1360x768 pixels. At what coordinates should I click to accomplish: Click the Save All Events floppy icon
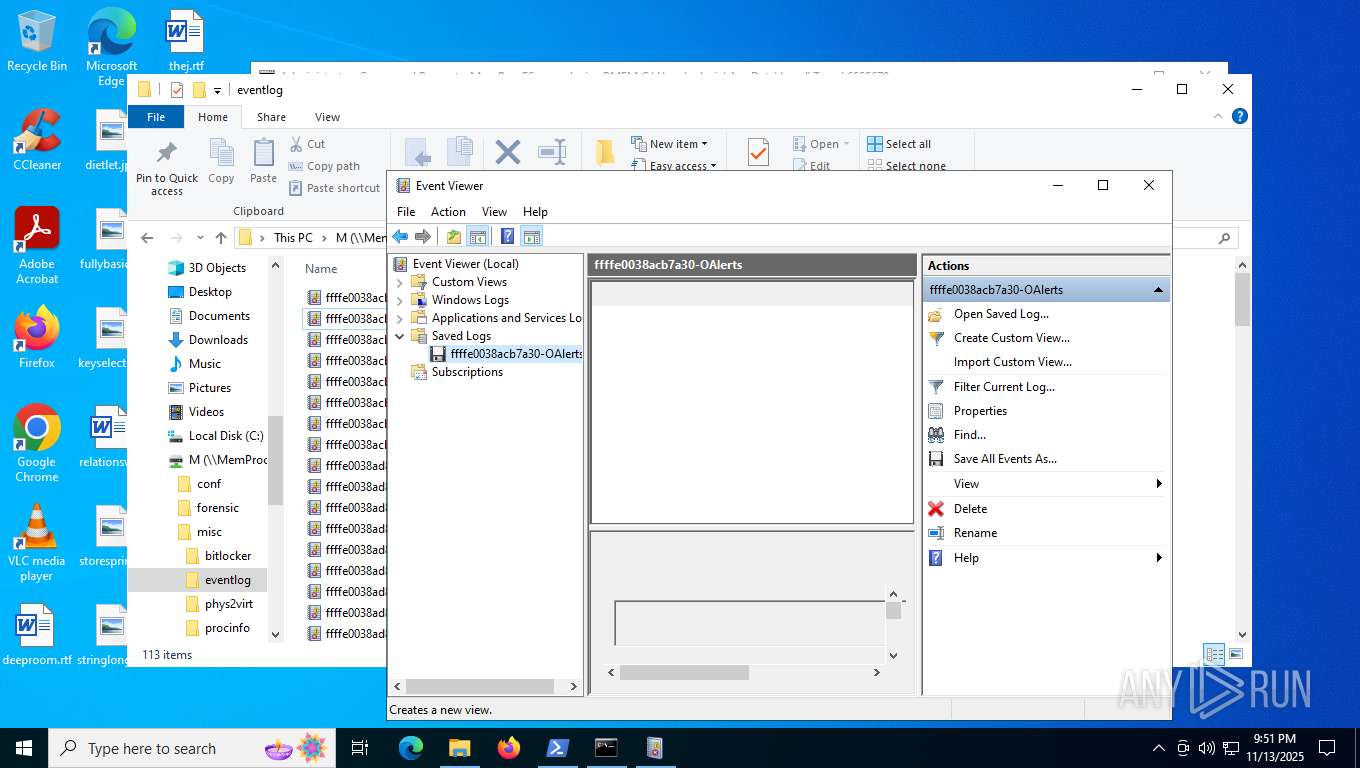pyautogui.click(x=936, y=459)
